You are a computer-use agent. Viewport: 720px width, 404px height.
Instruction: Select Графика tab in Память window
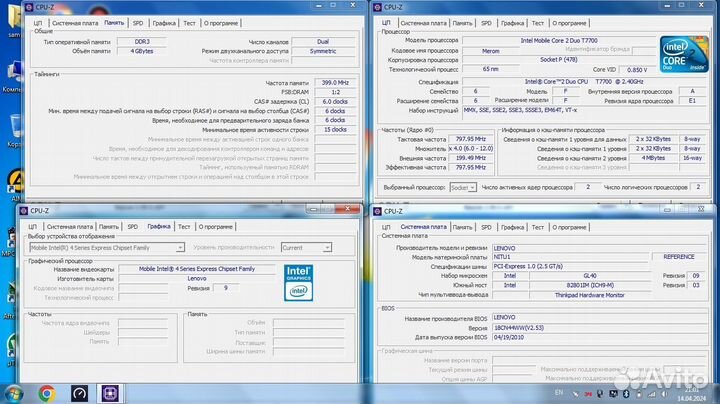164,23
